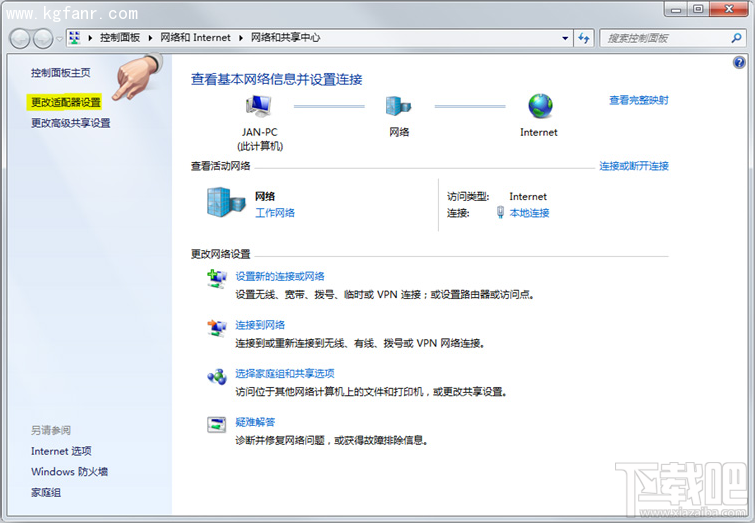This screenshot has width=755, height=523.
Task: Open Internet 选项 under 另请参阅
Action: click(61, 451)
